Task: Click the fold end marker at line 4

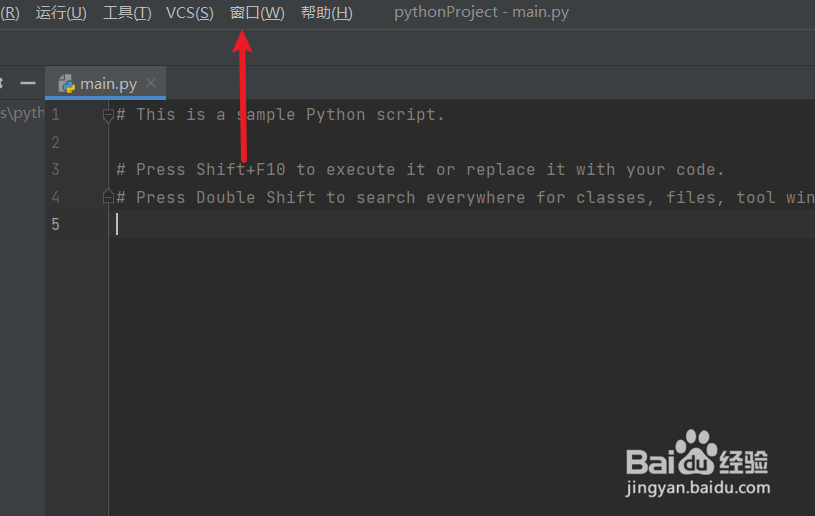Action: (109, 198)
